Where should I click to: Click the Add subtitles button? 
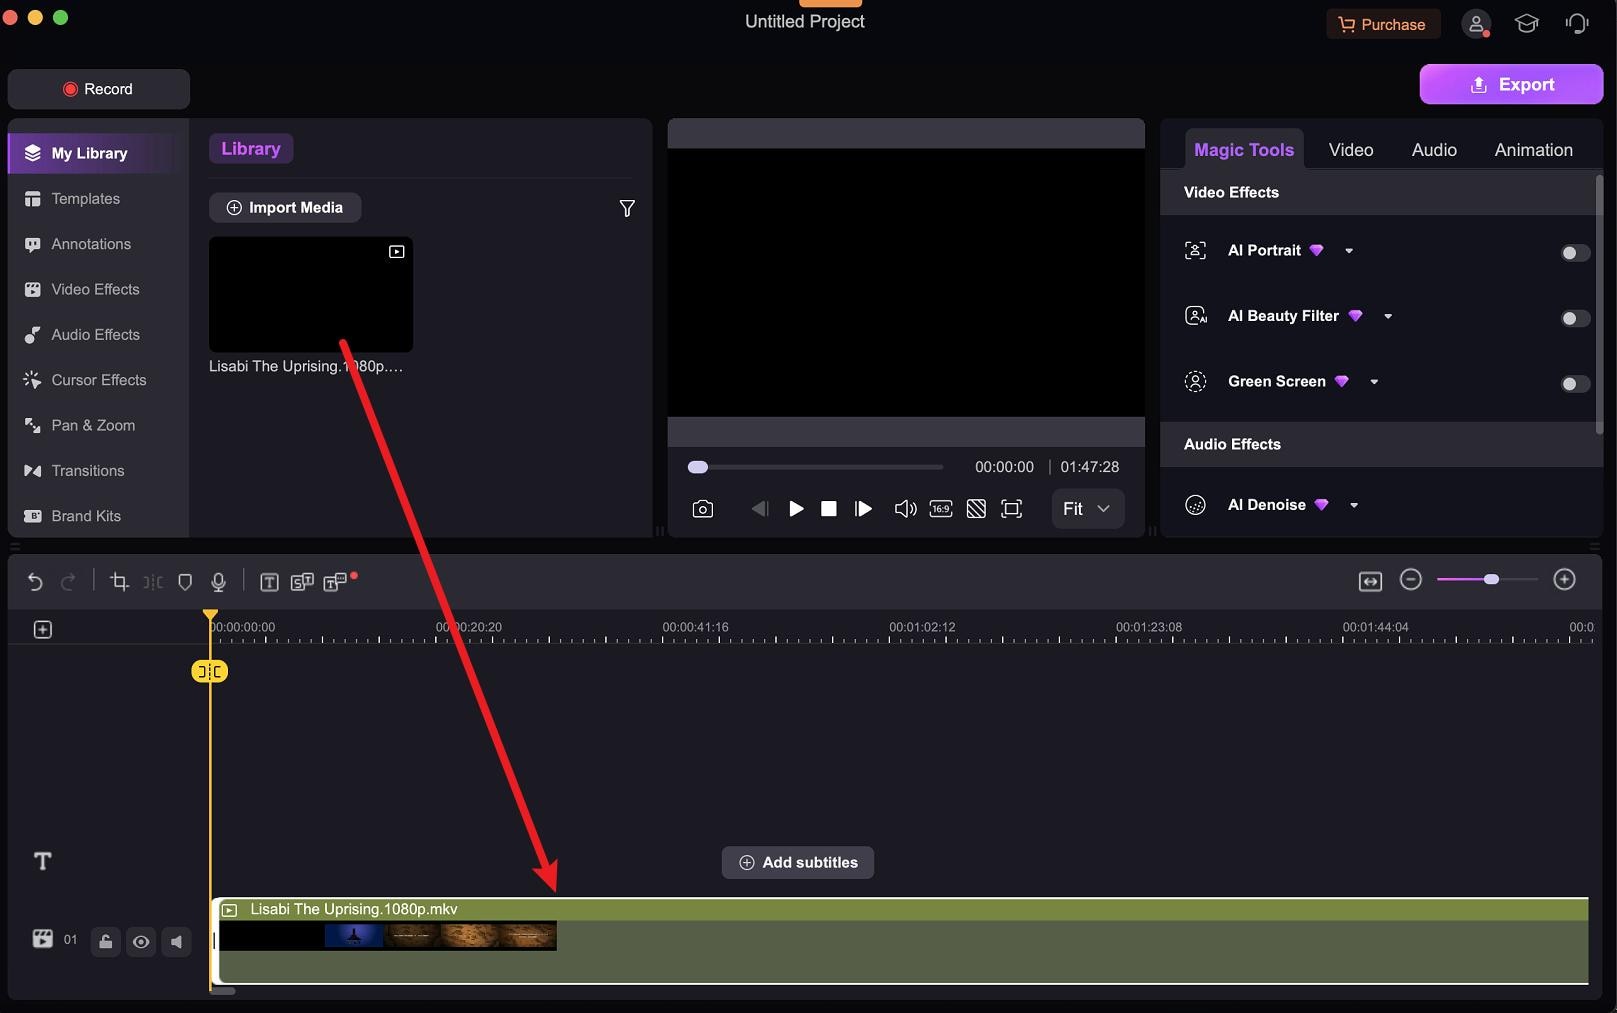tap(798, 862)
